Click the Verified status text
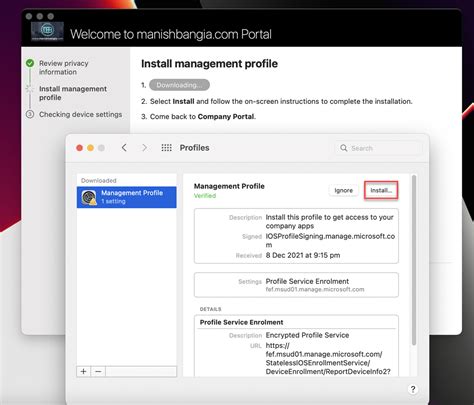Viewport: 474px width, 405px height. click(205, 196)
